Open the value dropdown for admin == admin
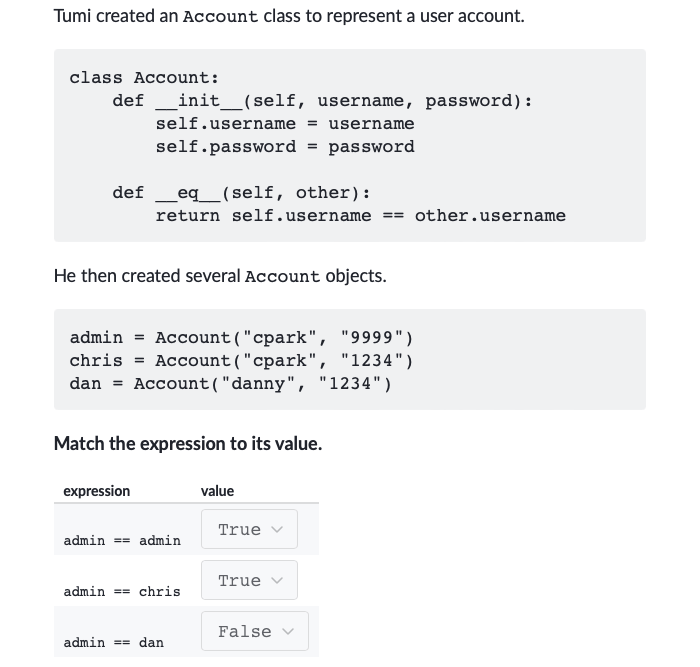Viewport: 700px width, 667px height. click(x=249, y=529)
